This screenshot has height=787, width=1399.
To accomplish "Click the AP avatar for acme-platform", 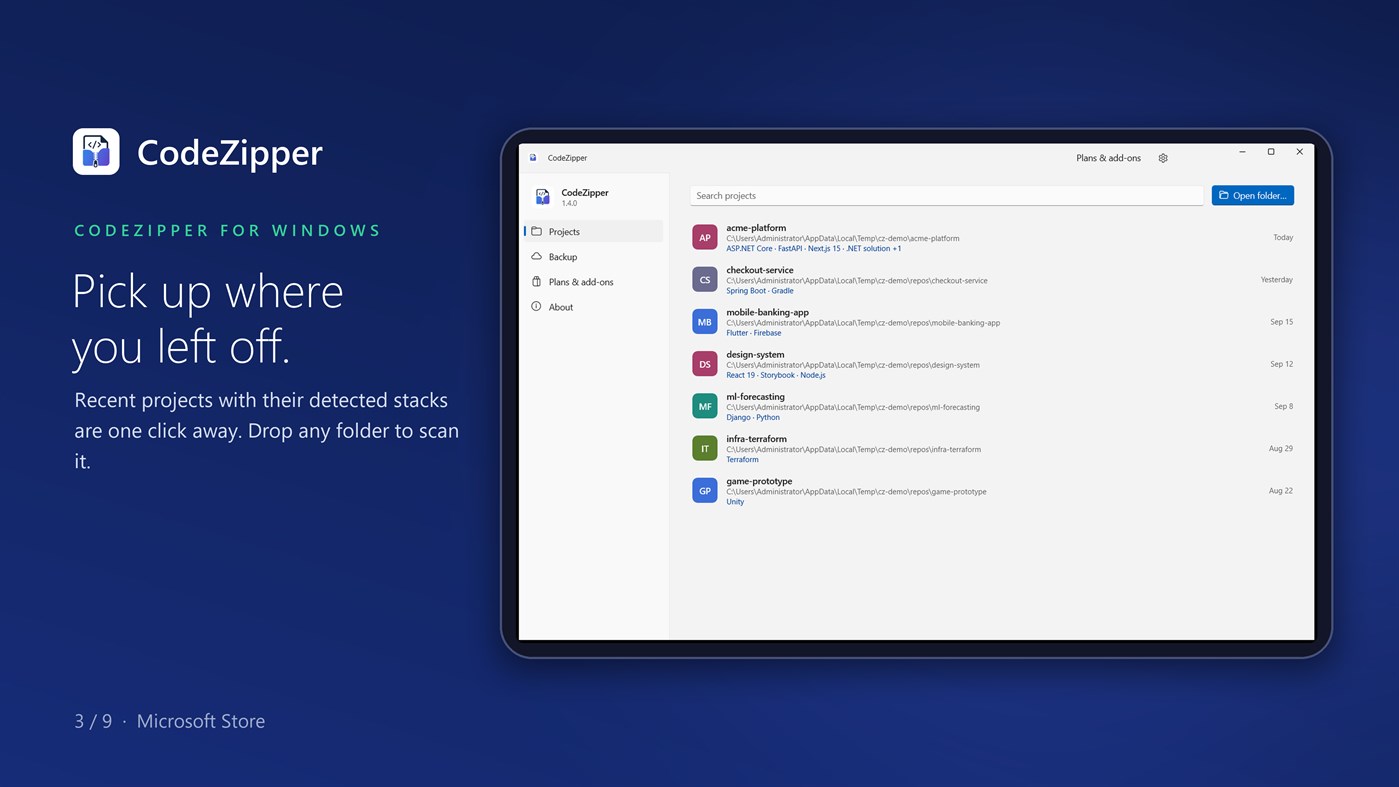I will coord(705,237).
